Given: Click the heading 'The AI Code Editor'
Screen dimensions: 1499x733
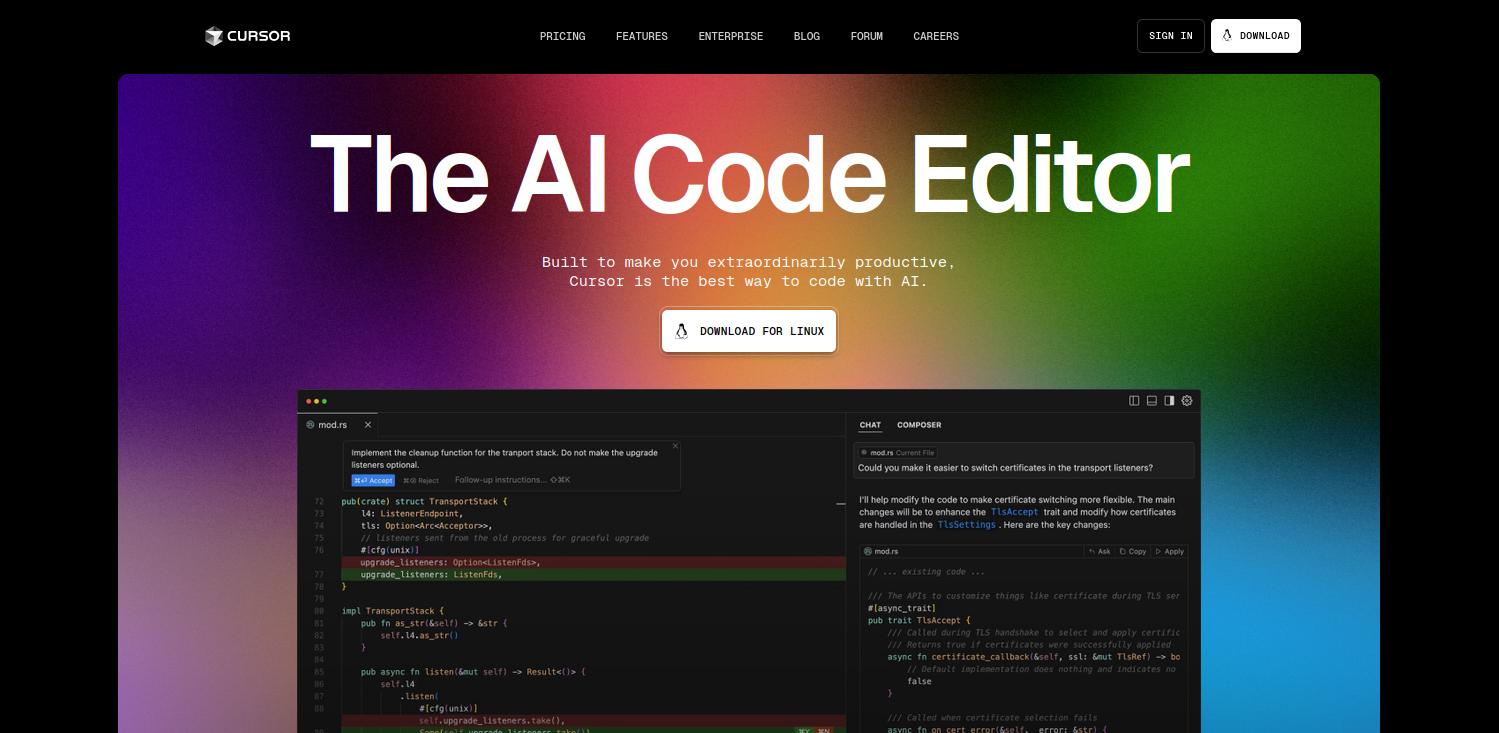Looking at the screenshot, I should click(749, 173).
